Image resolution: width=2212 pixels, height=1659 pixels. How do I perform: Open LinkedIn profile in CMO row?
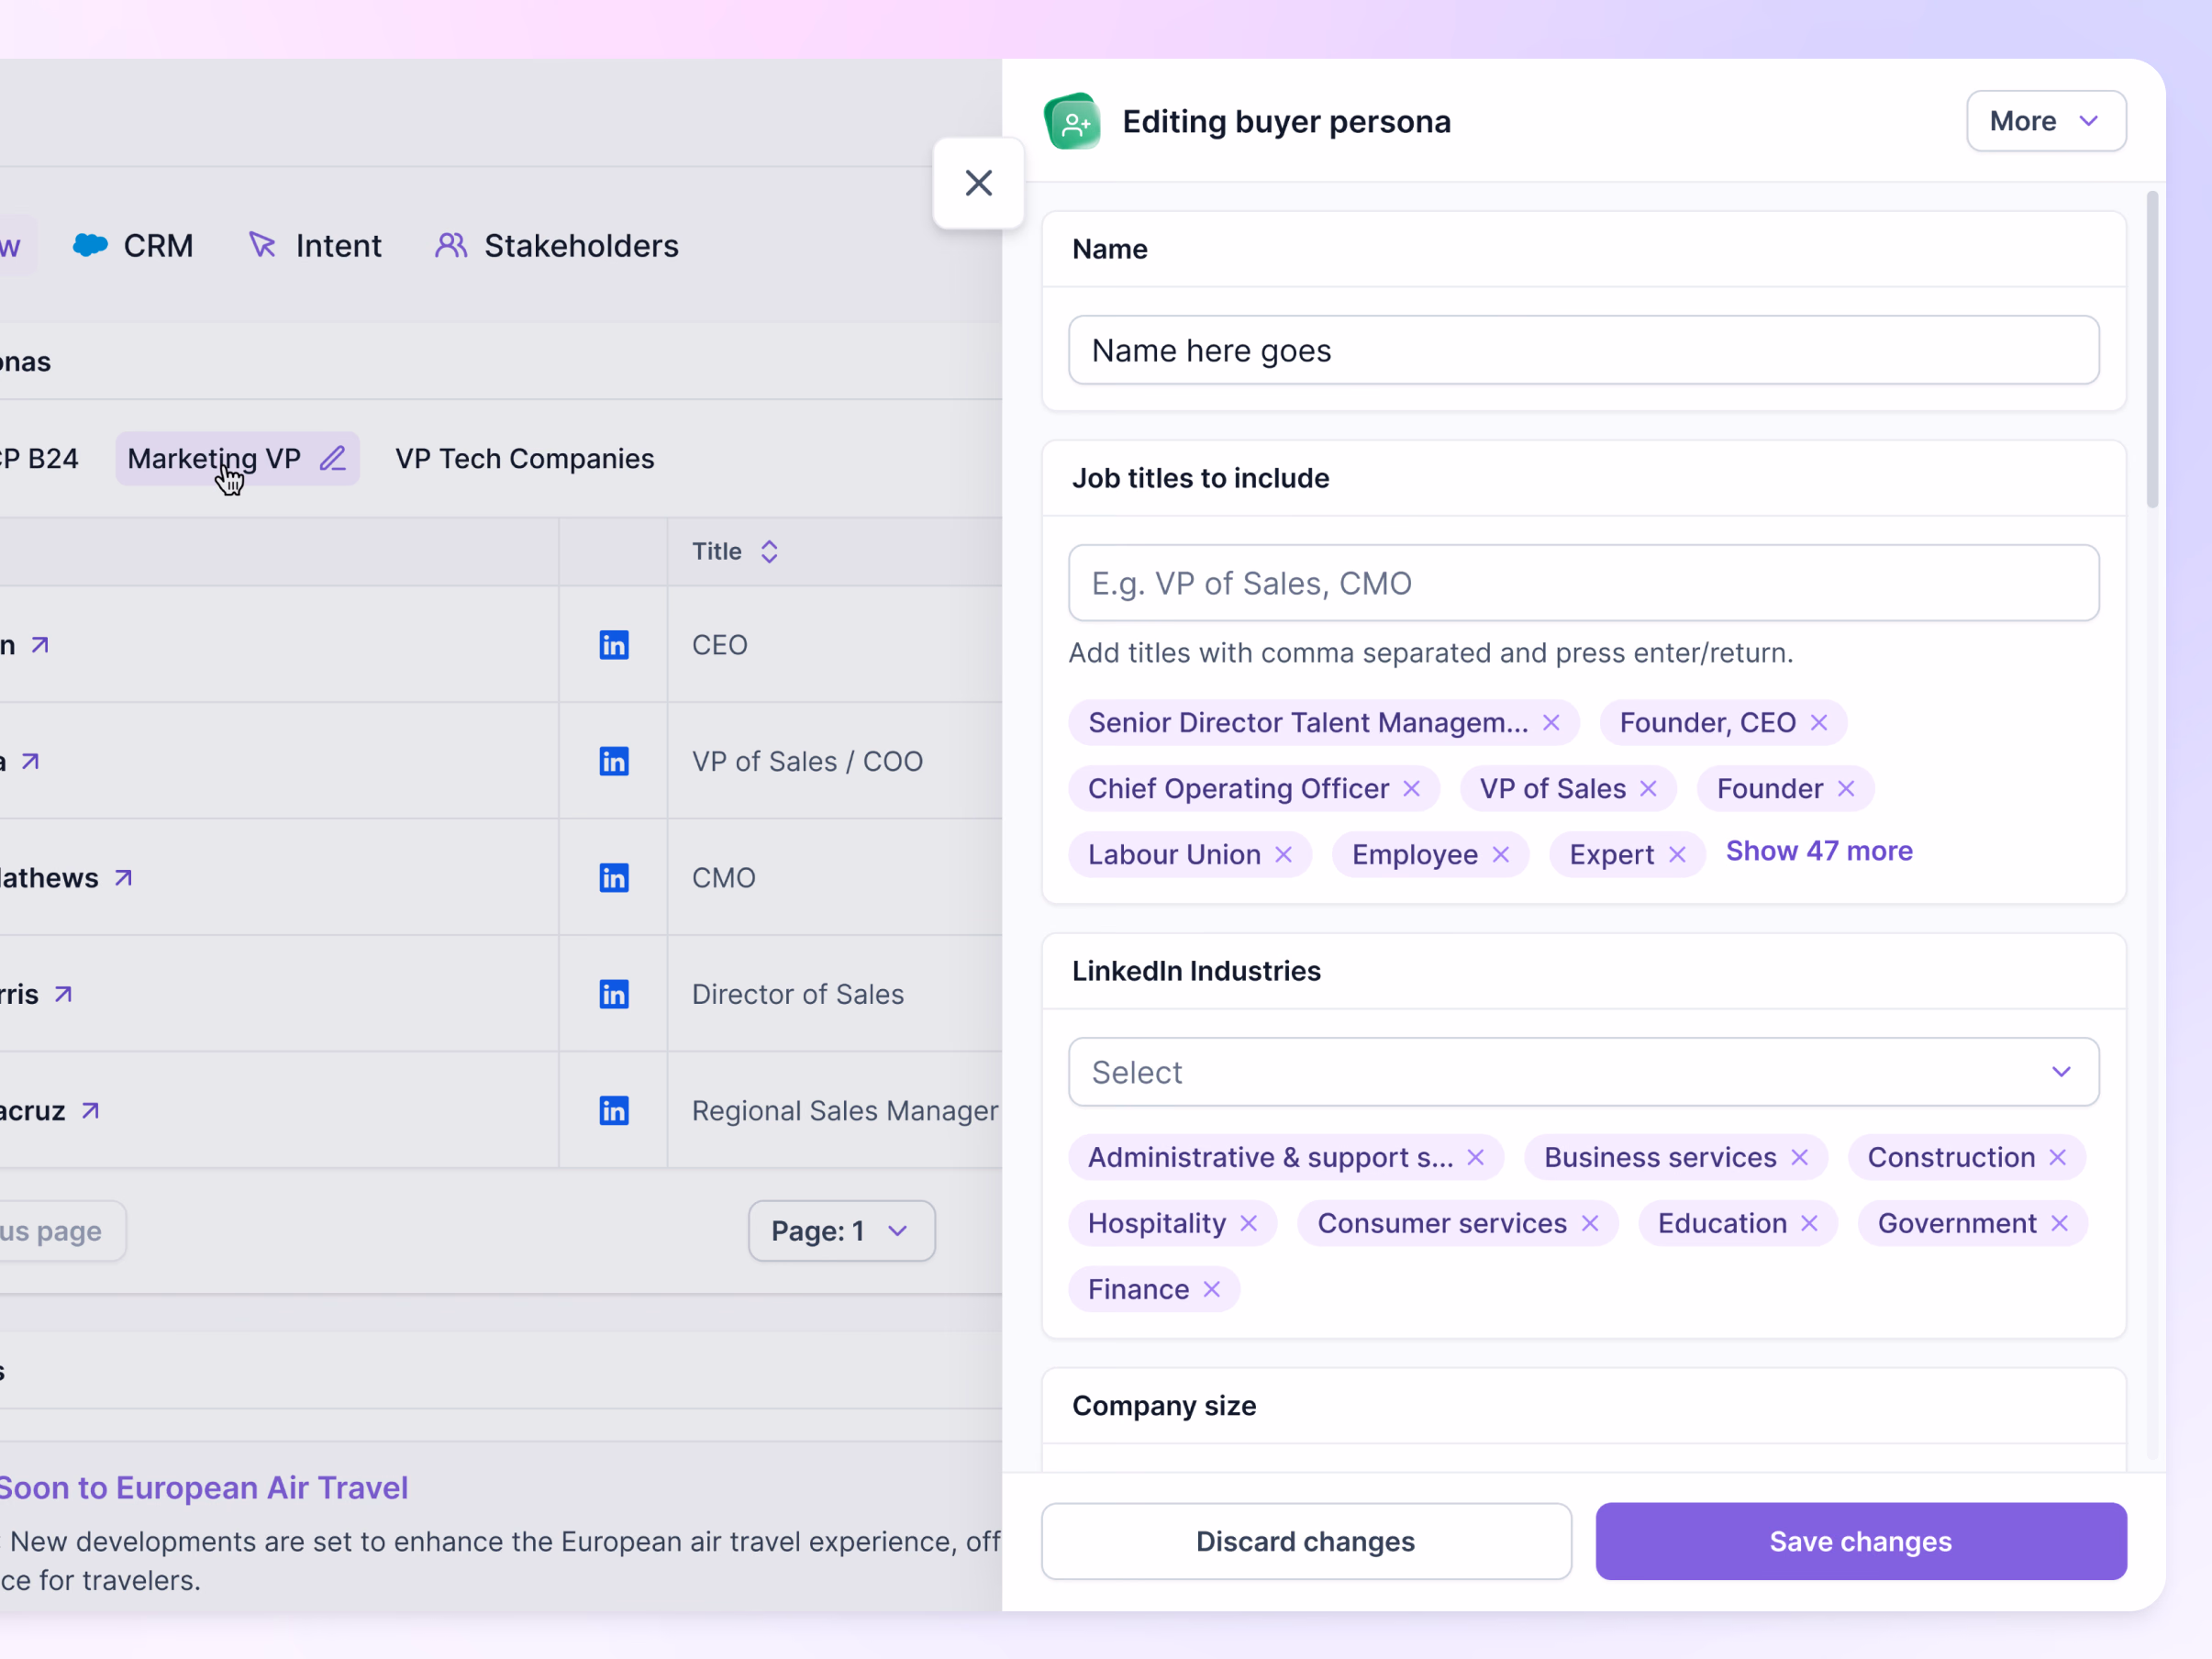coord(614,878)
